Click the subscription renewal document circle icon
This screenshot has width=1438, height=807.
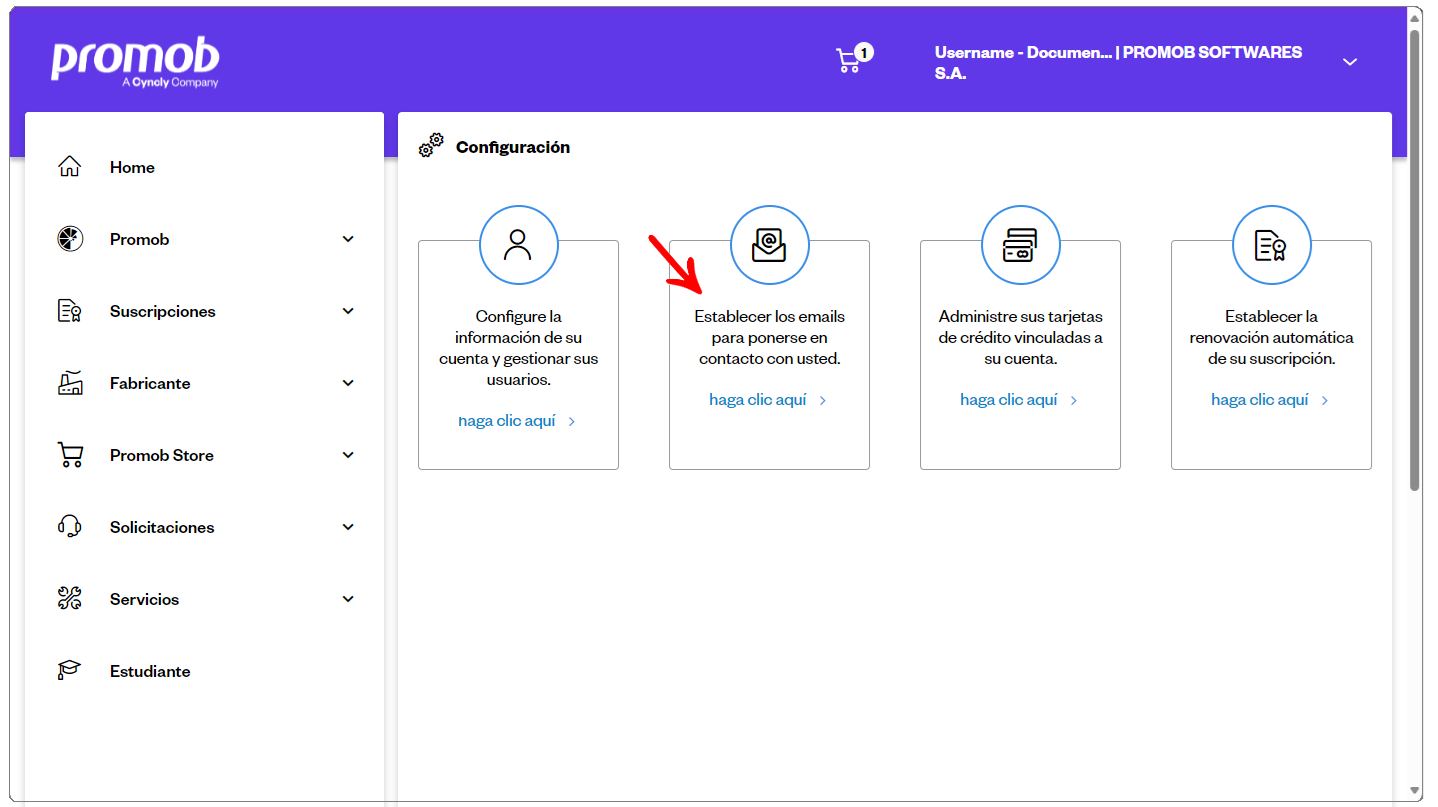pyautogui.click(x=1271, y=244)
